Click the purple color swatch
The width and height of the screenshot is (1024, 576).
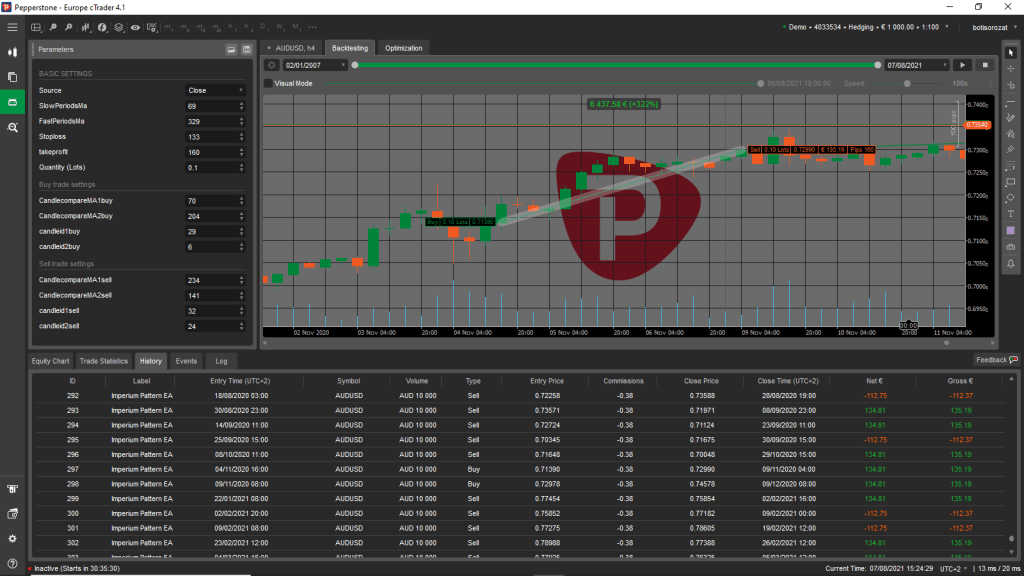coord(1011,231)
